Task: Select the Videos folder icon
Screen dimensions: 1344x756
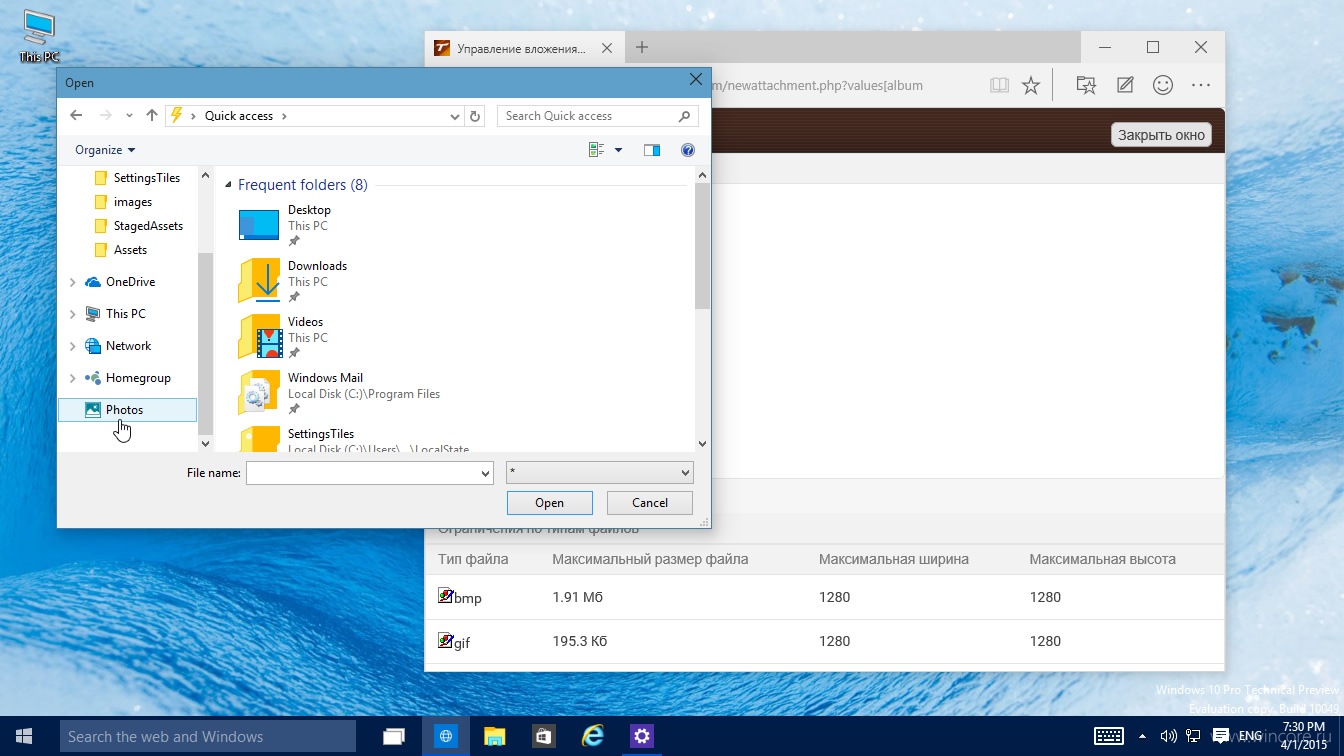Action: [259, 337]
